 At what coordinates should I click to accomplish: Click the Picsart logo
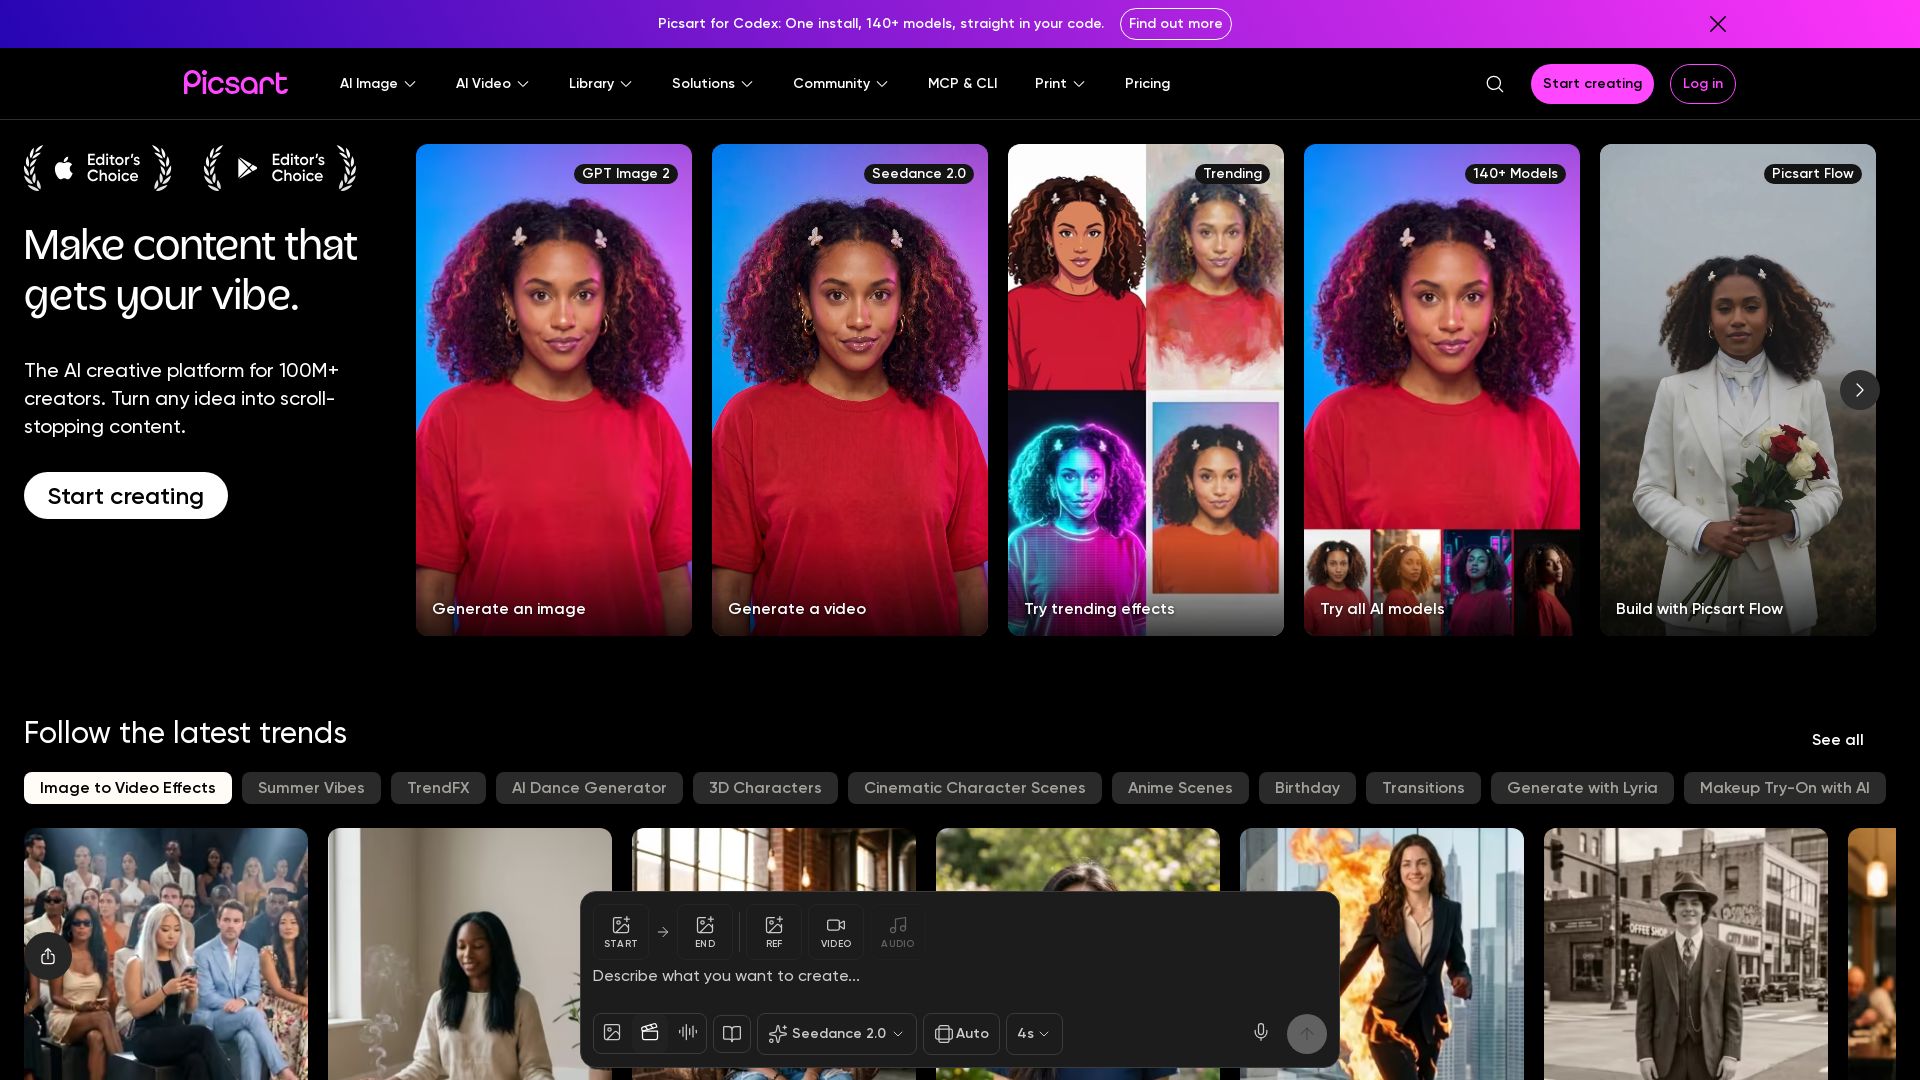[x=235, y=83]
